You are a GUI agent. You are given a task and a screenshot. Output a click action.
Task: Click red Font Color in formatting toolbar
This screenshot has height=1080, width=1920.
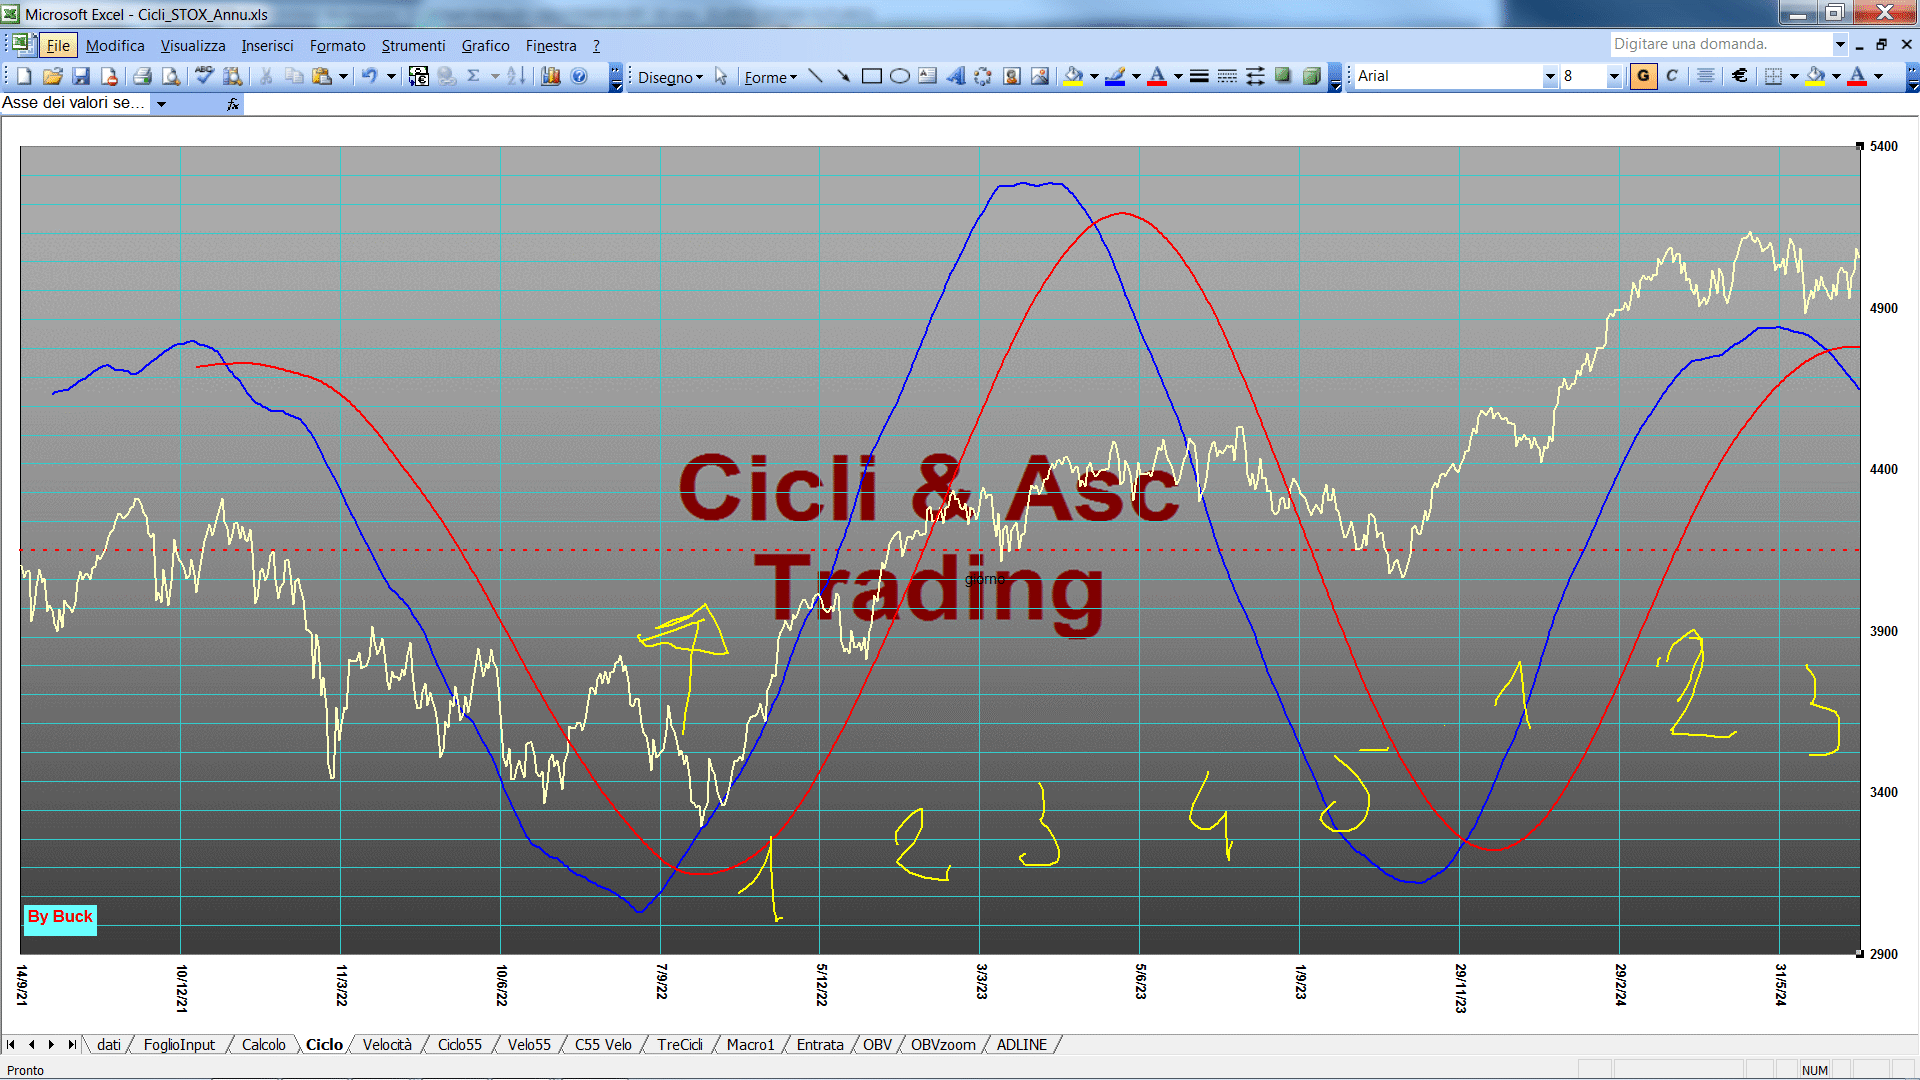(x=1857, y=76)
